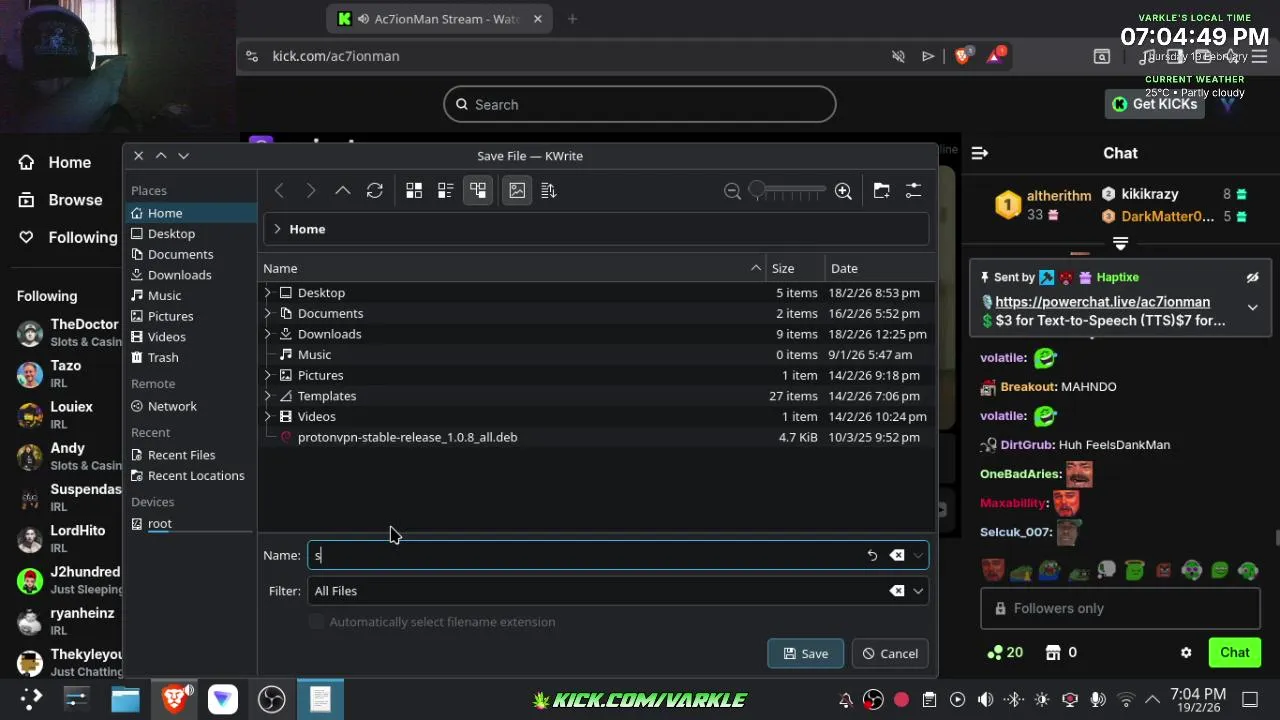Clear the Name field text
Viewport: 1280px width, 720px height.
897,555
